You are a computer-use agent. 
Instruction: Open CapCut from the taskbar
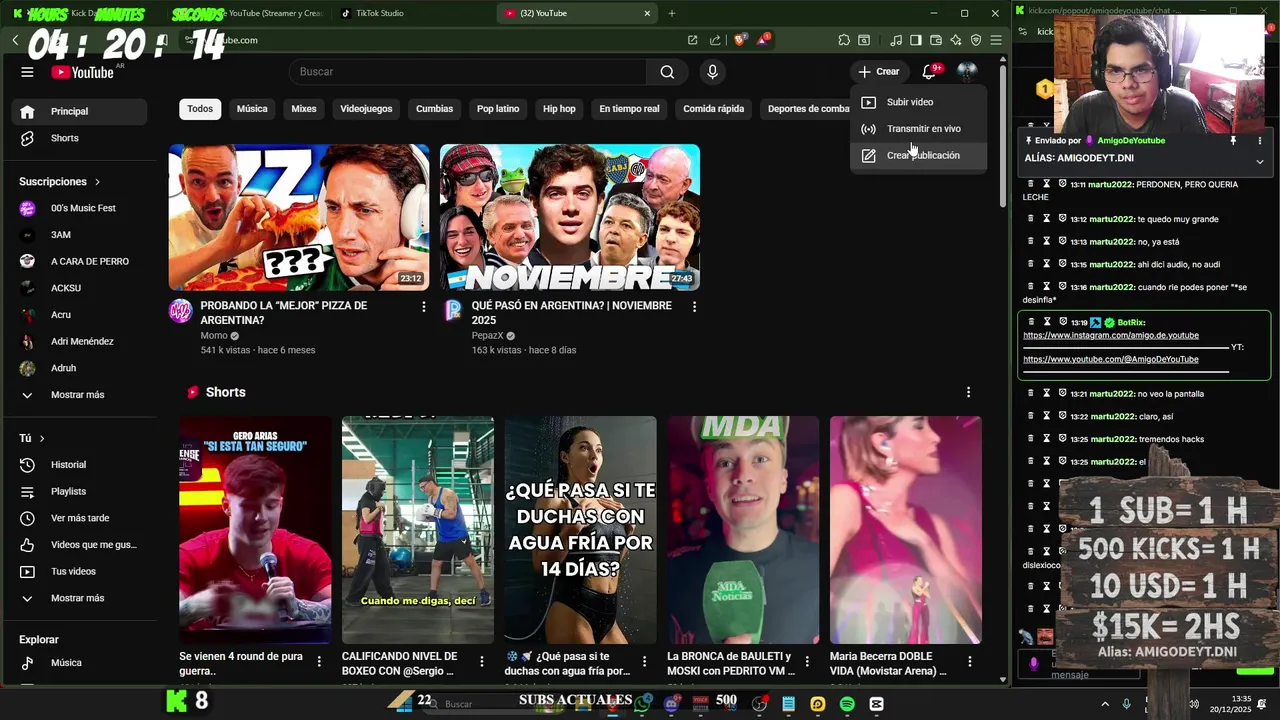tap(877, 704)
